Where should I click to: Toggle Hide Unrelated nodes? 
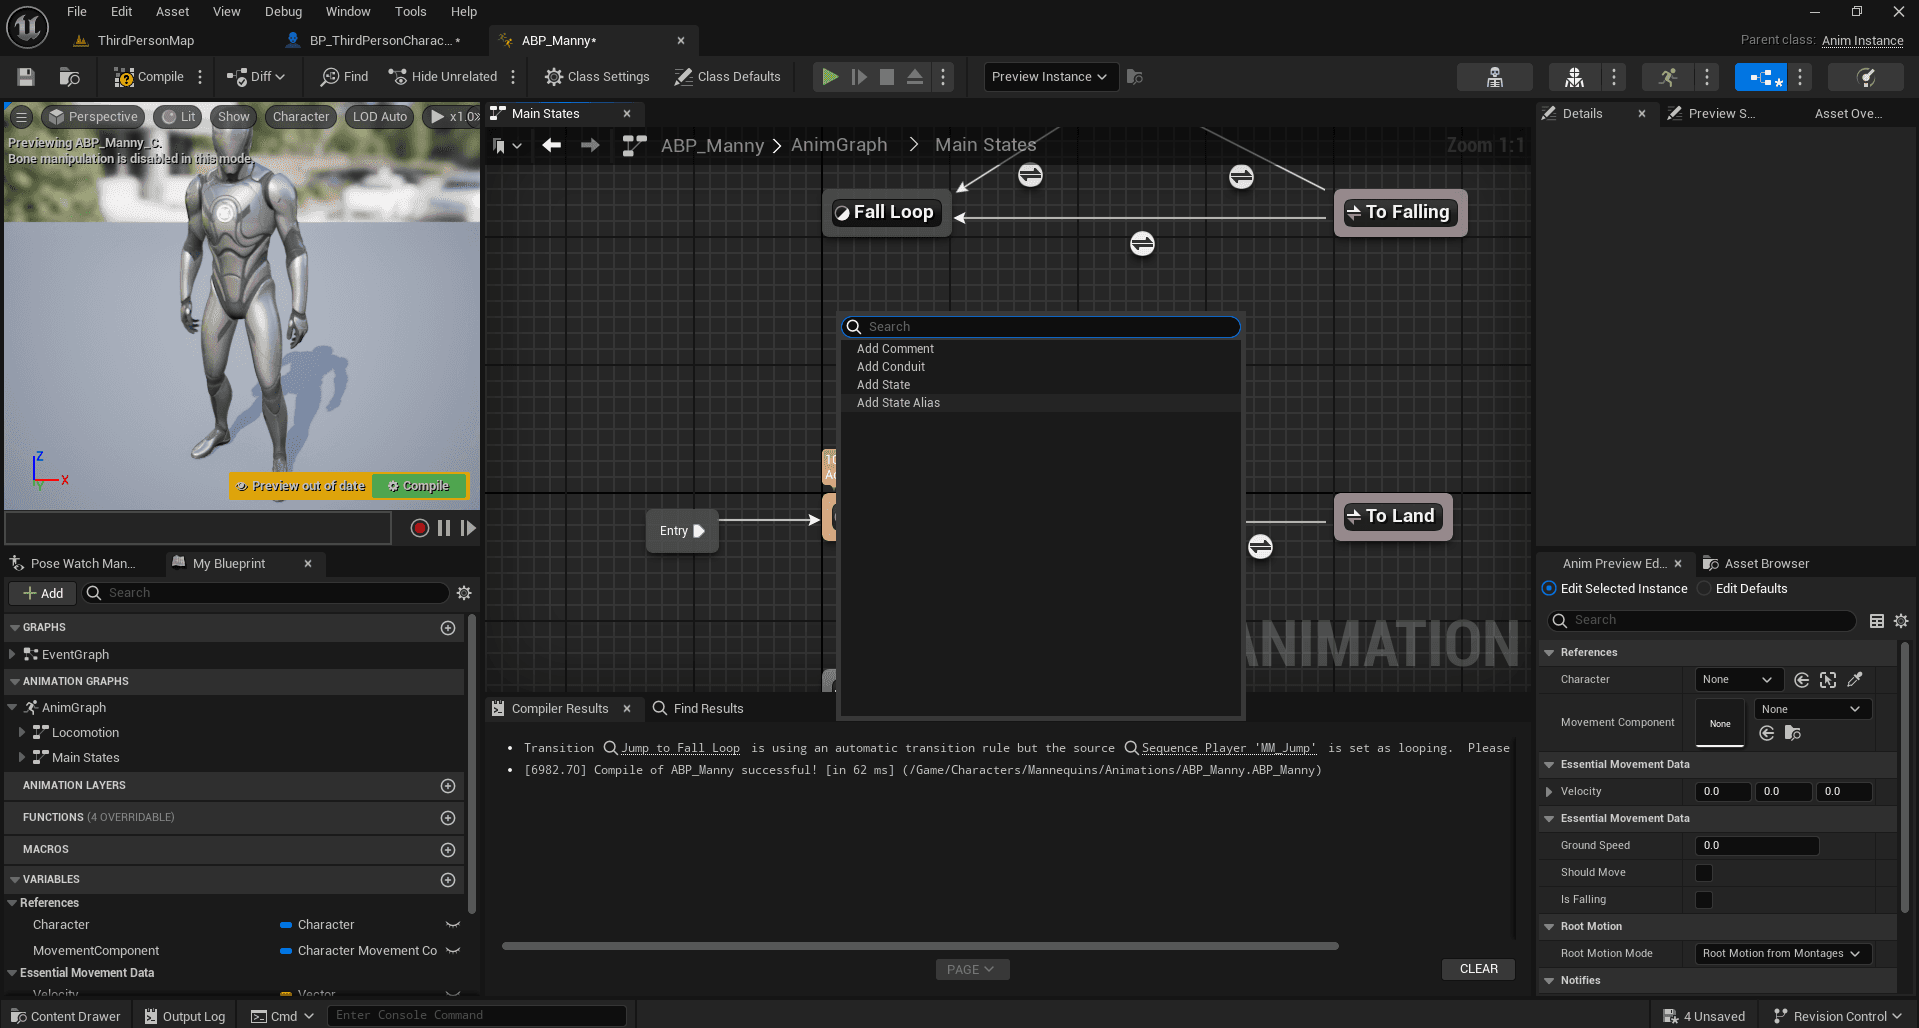point(443,77)
